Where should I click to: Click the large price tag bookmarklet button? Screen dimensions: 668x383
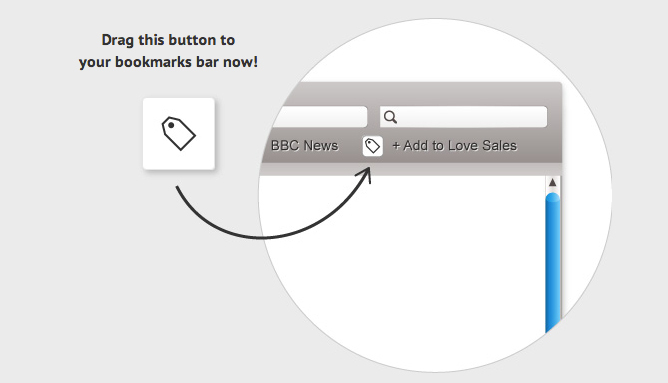(179, 134)
